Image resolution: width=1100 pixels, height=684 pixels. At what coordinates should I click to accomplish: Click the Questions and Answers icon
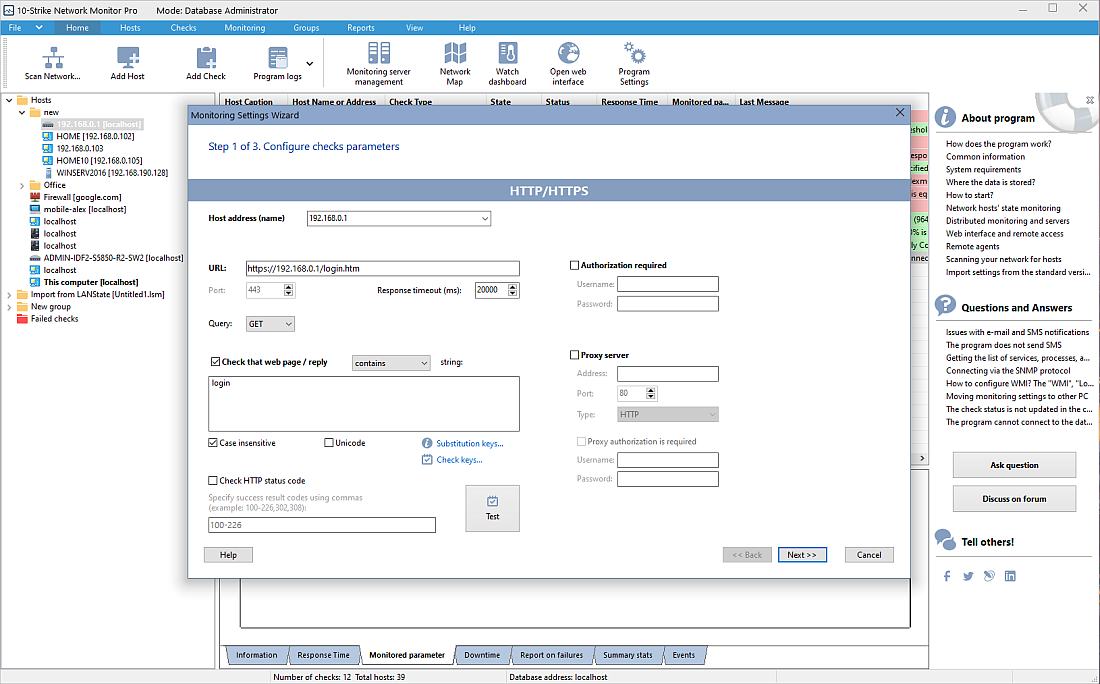(x=945, y=306)
